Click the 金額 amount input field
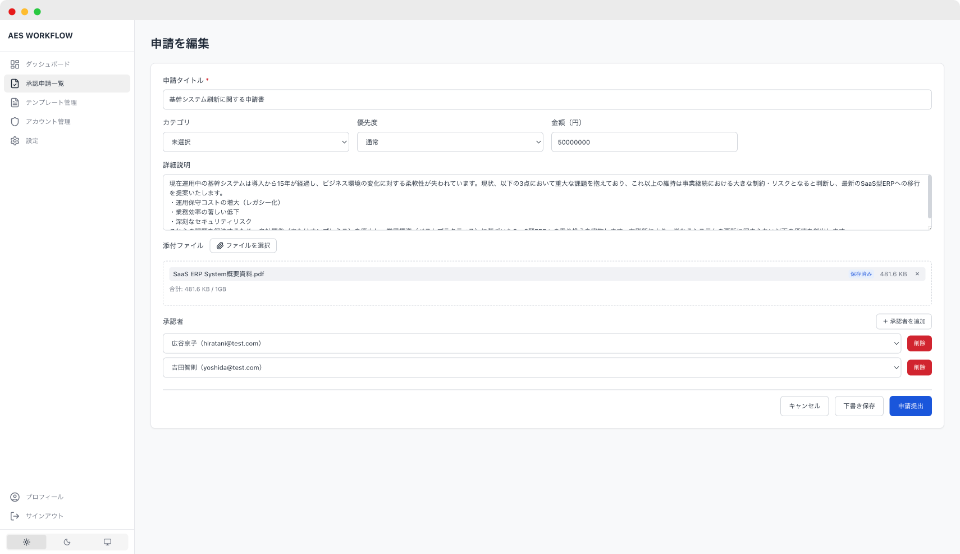The image size is (960, 554). (x=643, y=142)
